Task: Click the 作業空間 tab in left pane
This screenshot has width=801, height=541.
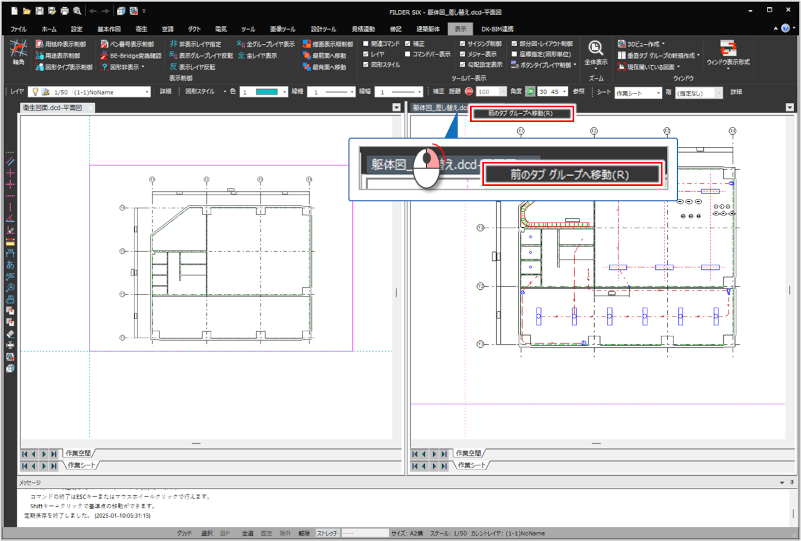Action: 77,453
